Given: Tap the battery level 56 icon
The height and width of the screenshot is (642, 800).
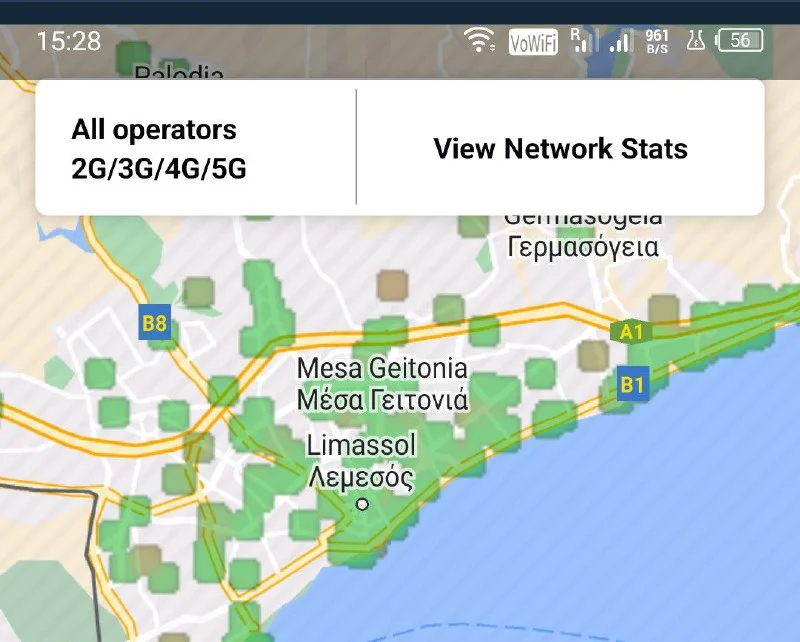Looking at the screenshot, I should [740, 41].
